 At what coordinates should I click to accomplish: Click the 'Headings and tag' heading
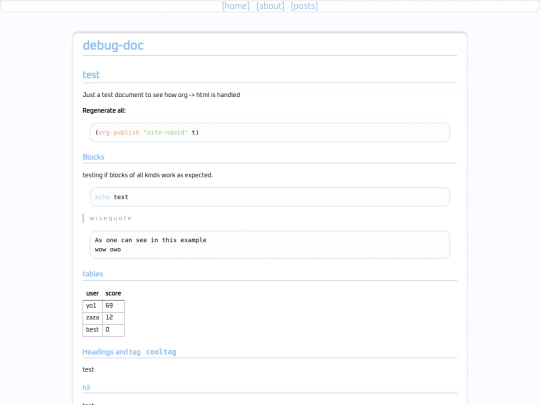112,352
